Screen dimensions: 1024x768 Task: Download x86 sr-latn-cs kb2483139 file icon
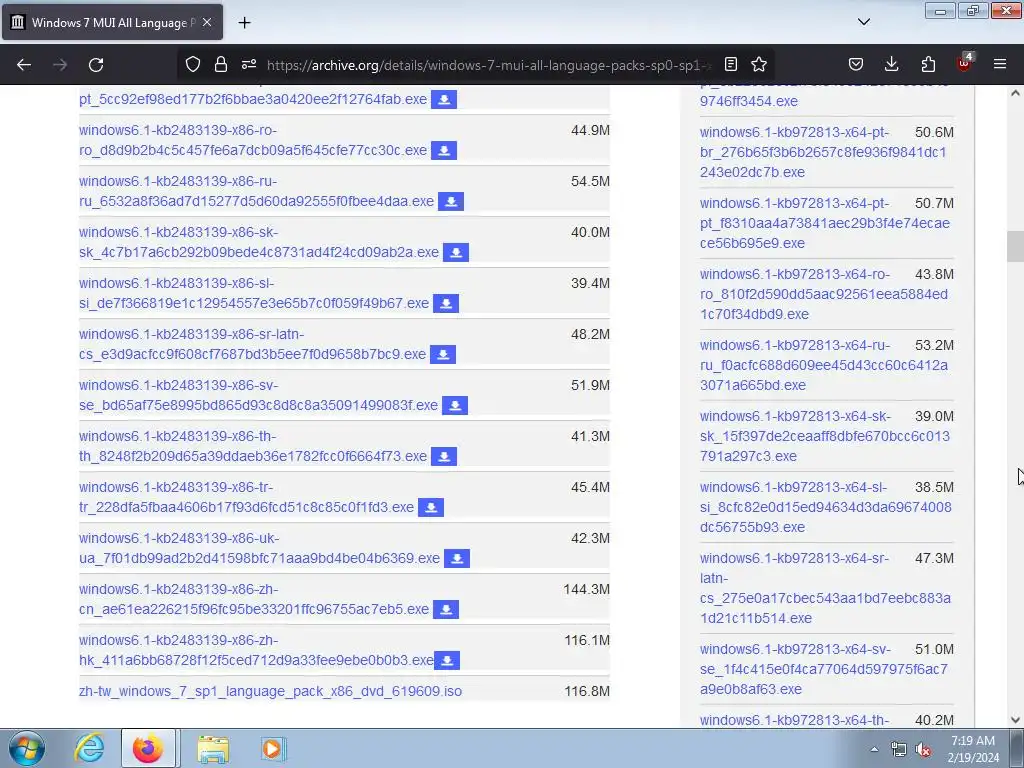(x=443, y=354)
